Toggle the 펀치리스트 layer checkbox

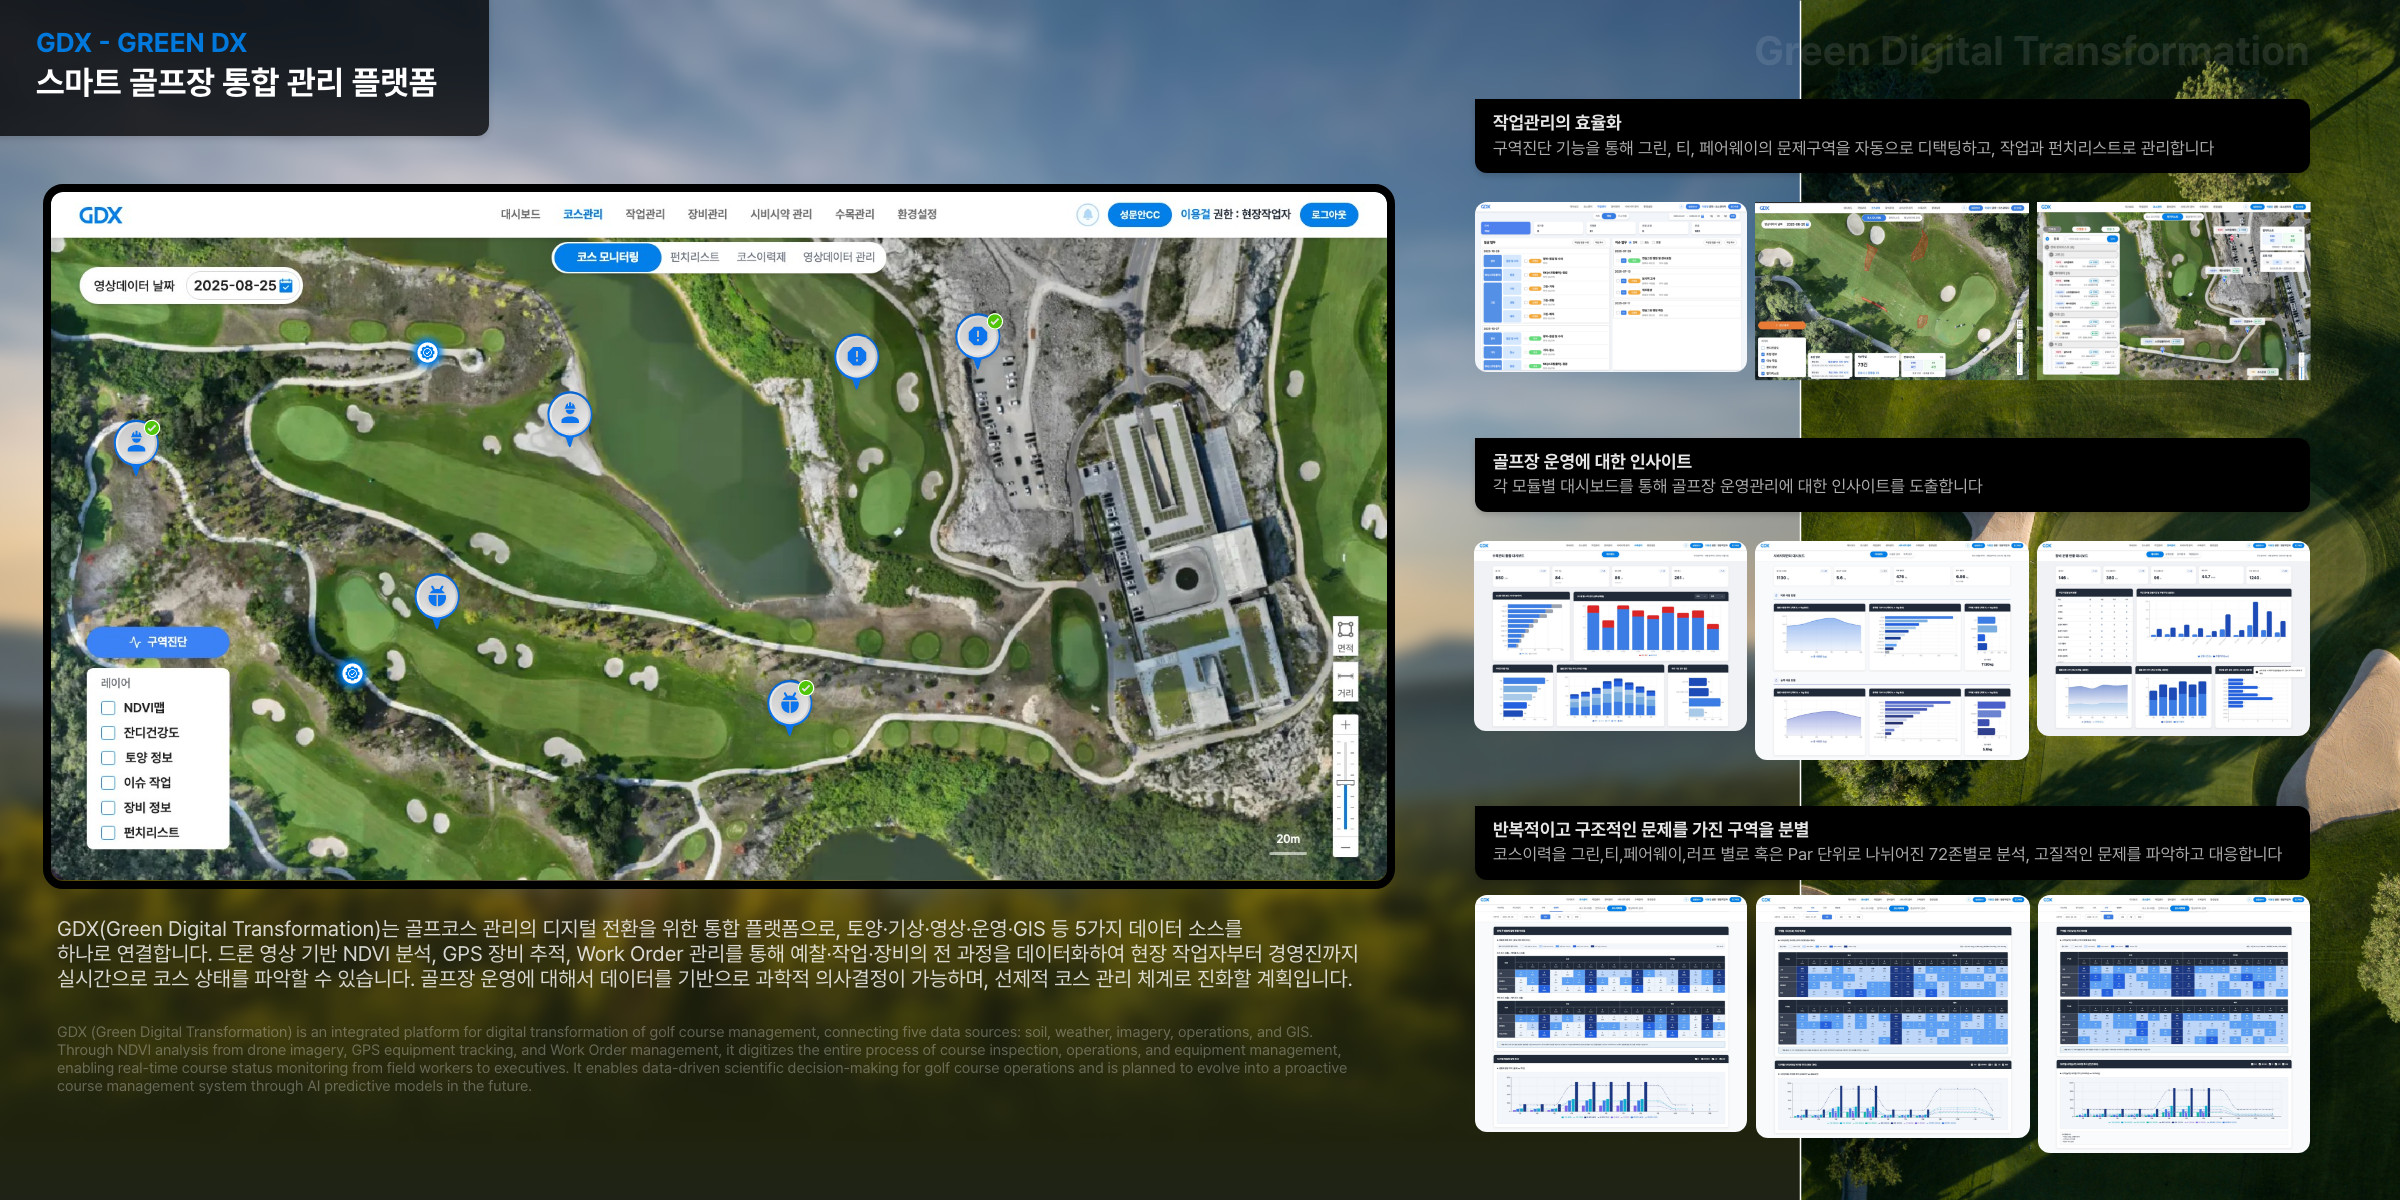click(108, 833)
